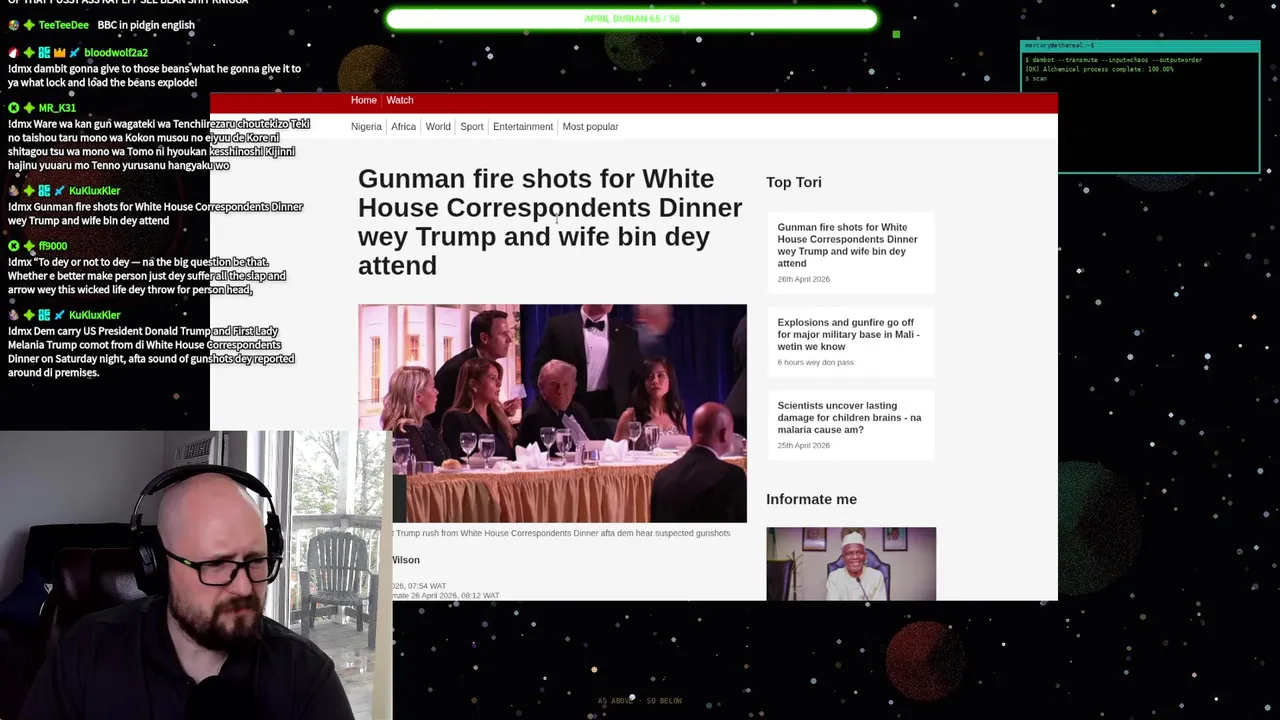Image resolution: width=1280 pixels, height=720 pixels.
Task: Click the author name Wilson
Action: tap(406, 560)
